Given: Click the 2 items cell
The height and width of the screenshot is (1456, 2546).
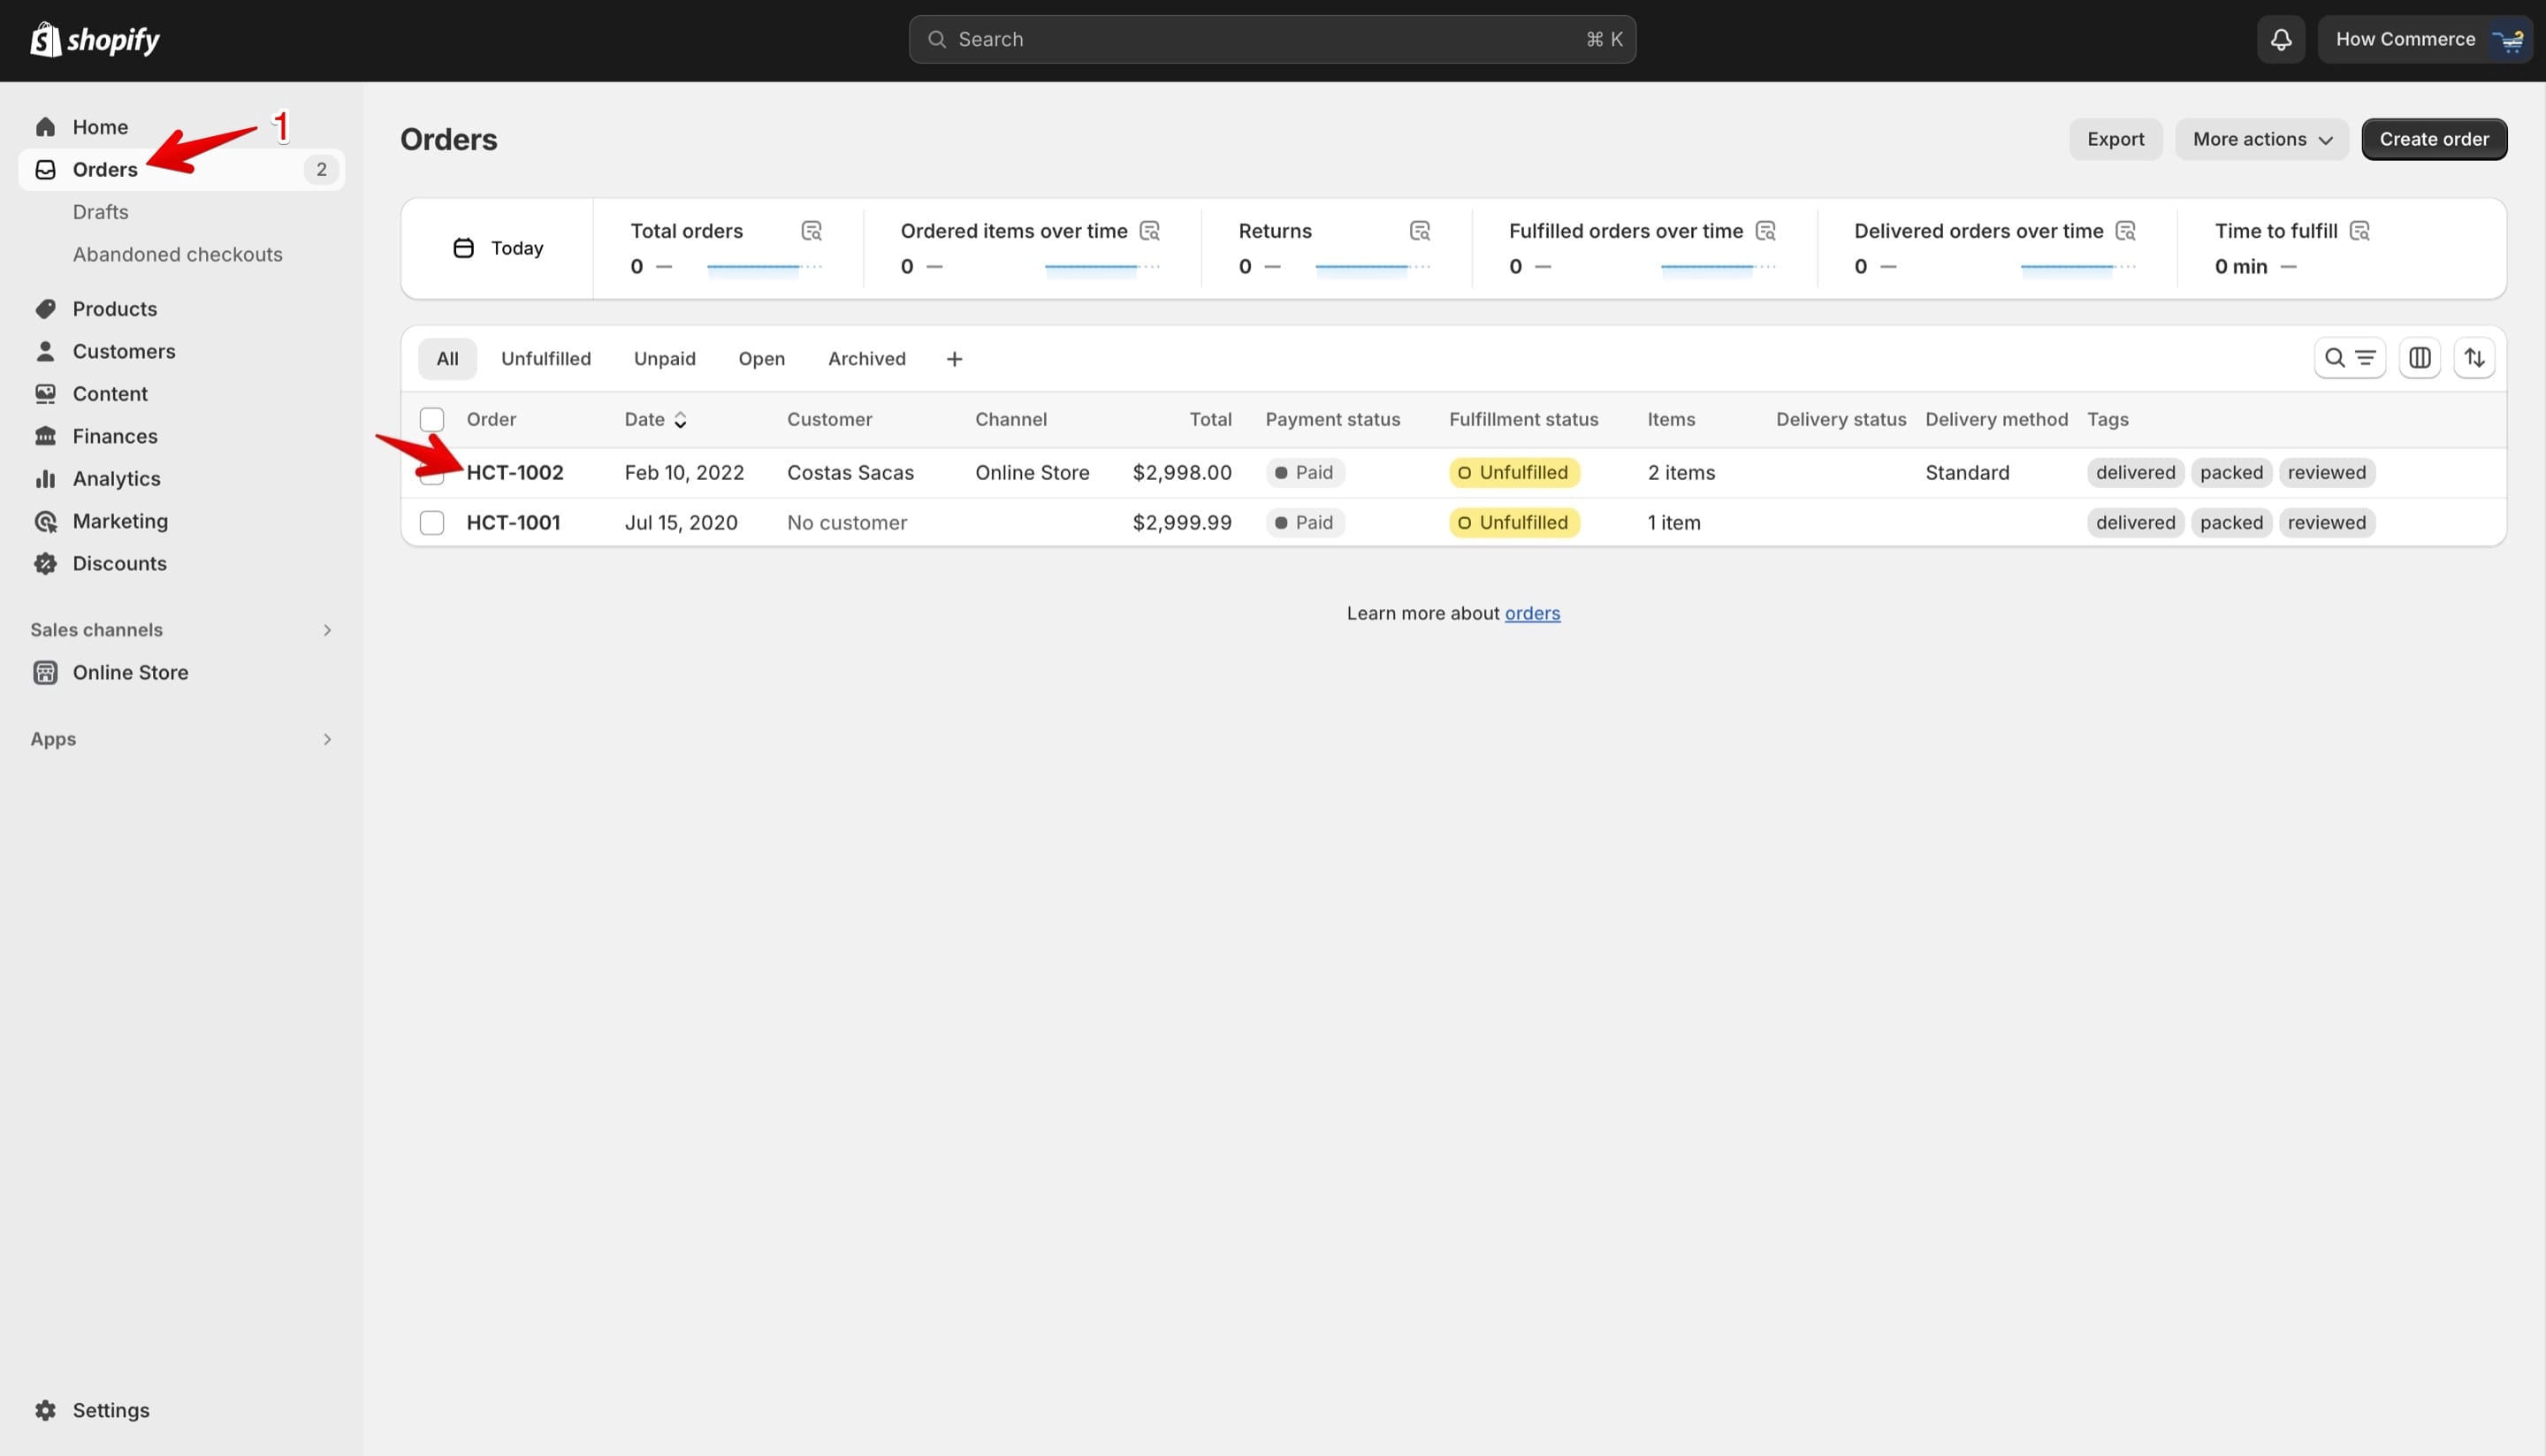Looking at the screenshot, I should coord(1681,473).
